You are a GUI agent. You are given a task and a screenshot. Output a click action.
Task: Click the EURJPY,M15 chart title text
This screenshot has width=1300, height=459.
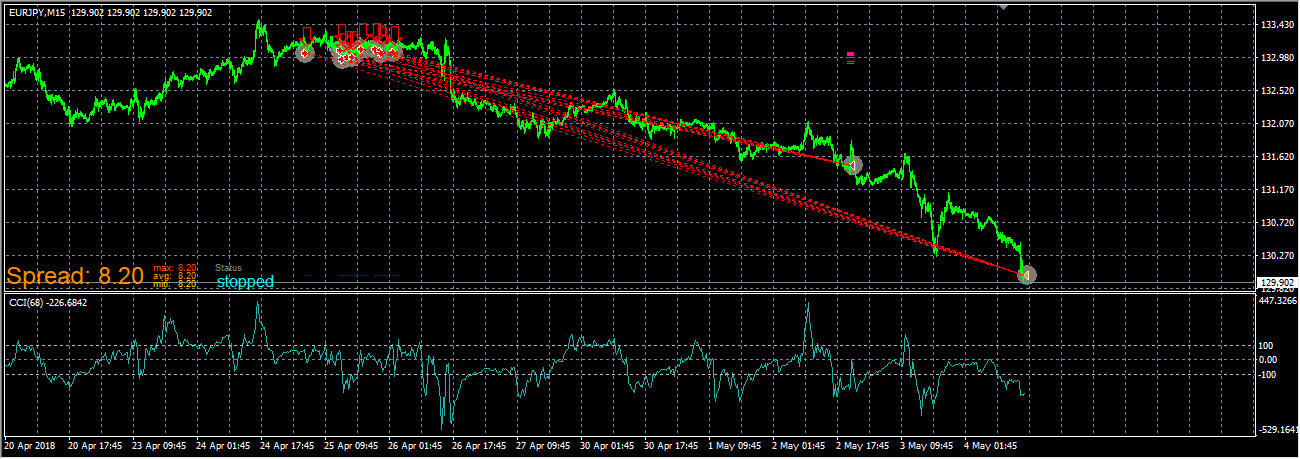pyautogui.click(x=37, y=13)
